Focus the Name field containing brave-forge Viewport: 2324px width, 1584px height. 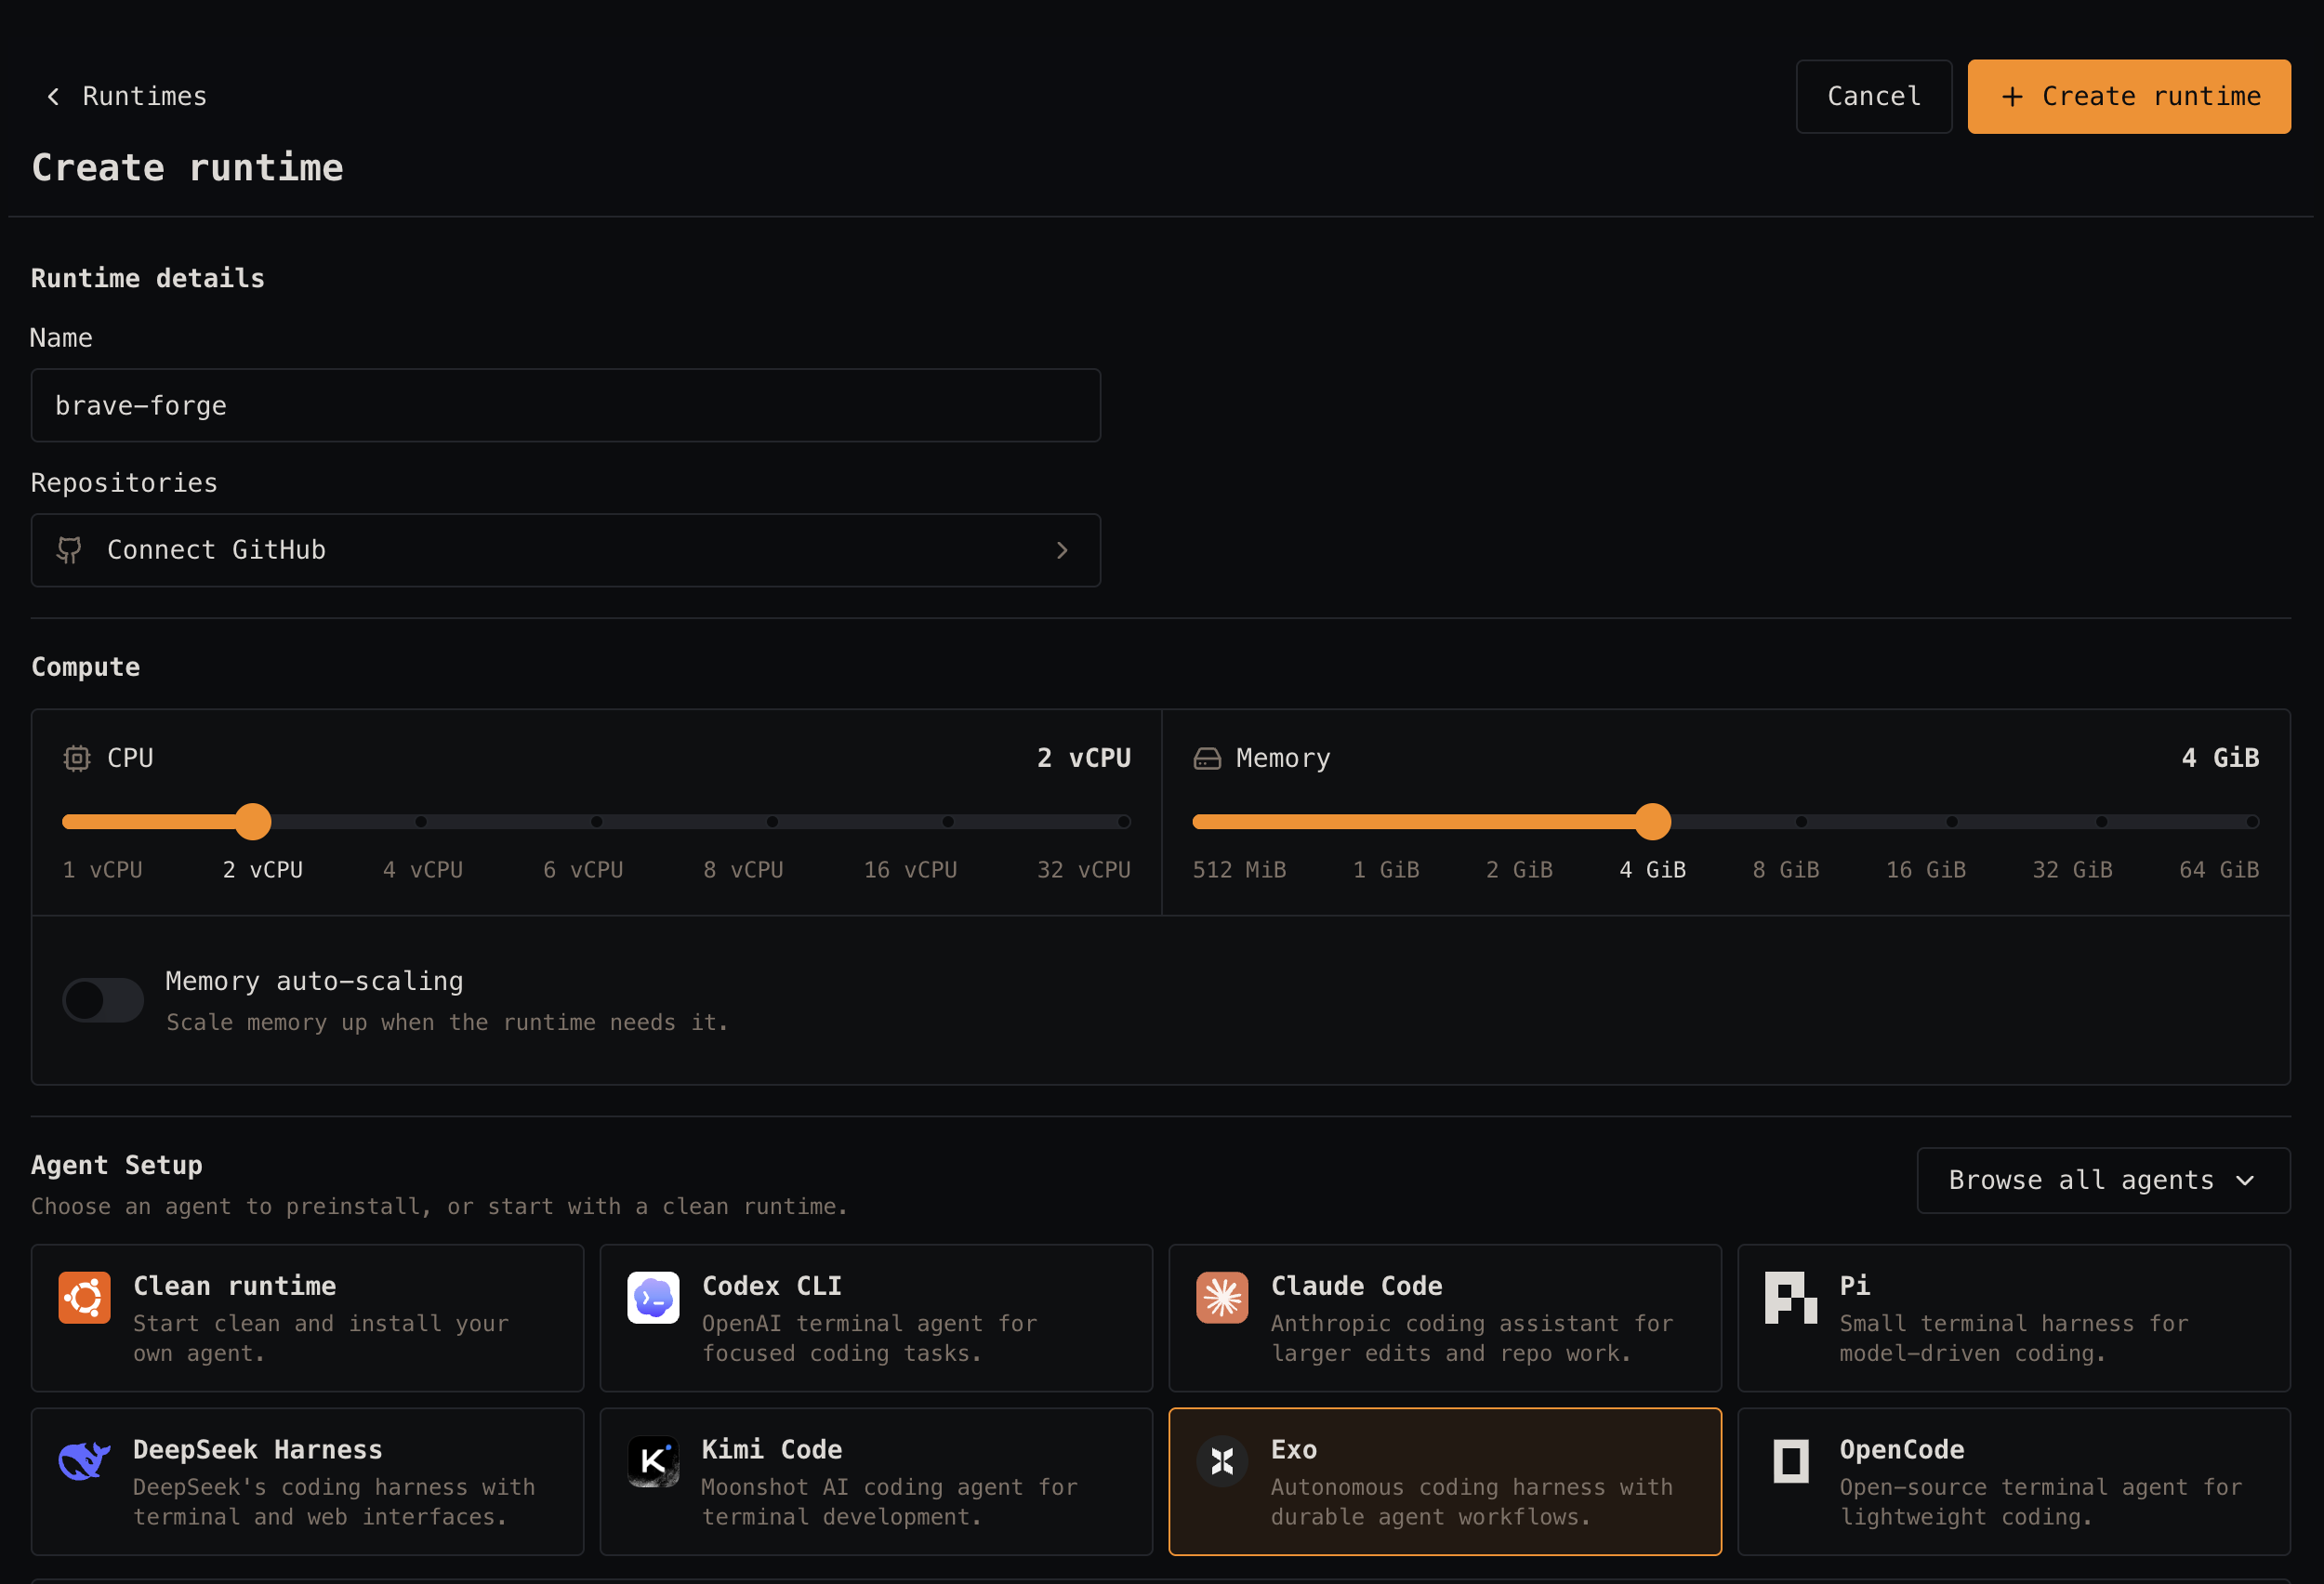coord(565,405)
